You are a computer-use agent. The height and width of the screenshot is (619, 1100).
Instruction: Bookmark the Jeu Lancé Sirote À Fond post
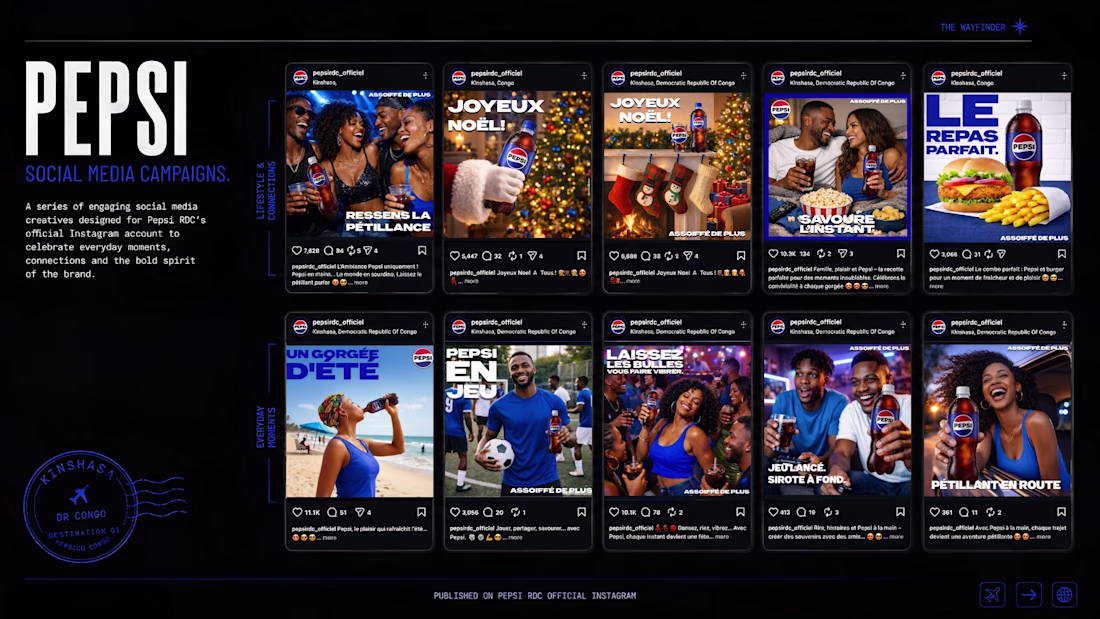[901, 512]
